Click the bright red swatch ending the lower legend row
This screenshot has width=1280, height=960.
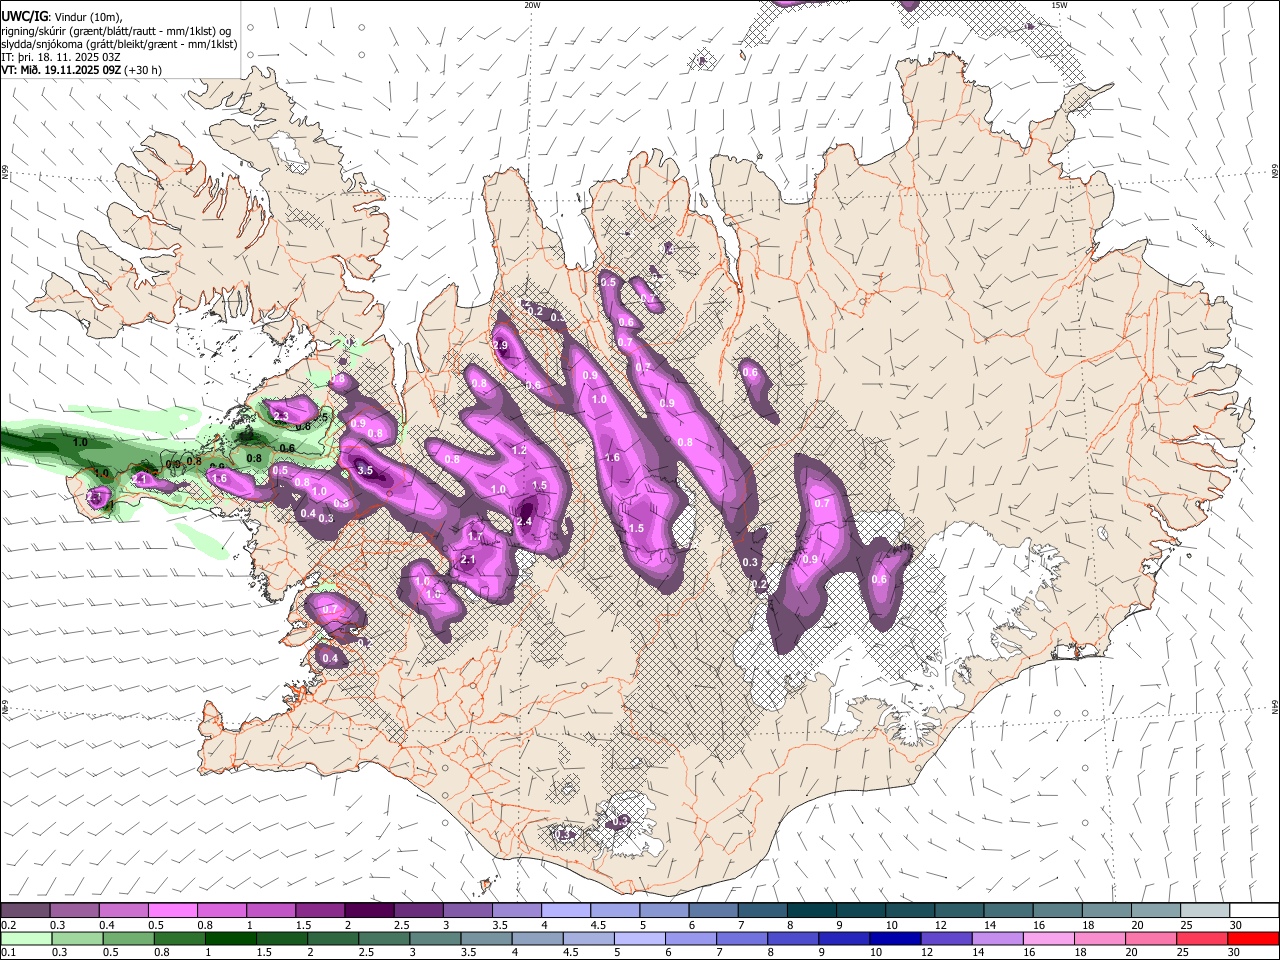[x=1253, y=938]
